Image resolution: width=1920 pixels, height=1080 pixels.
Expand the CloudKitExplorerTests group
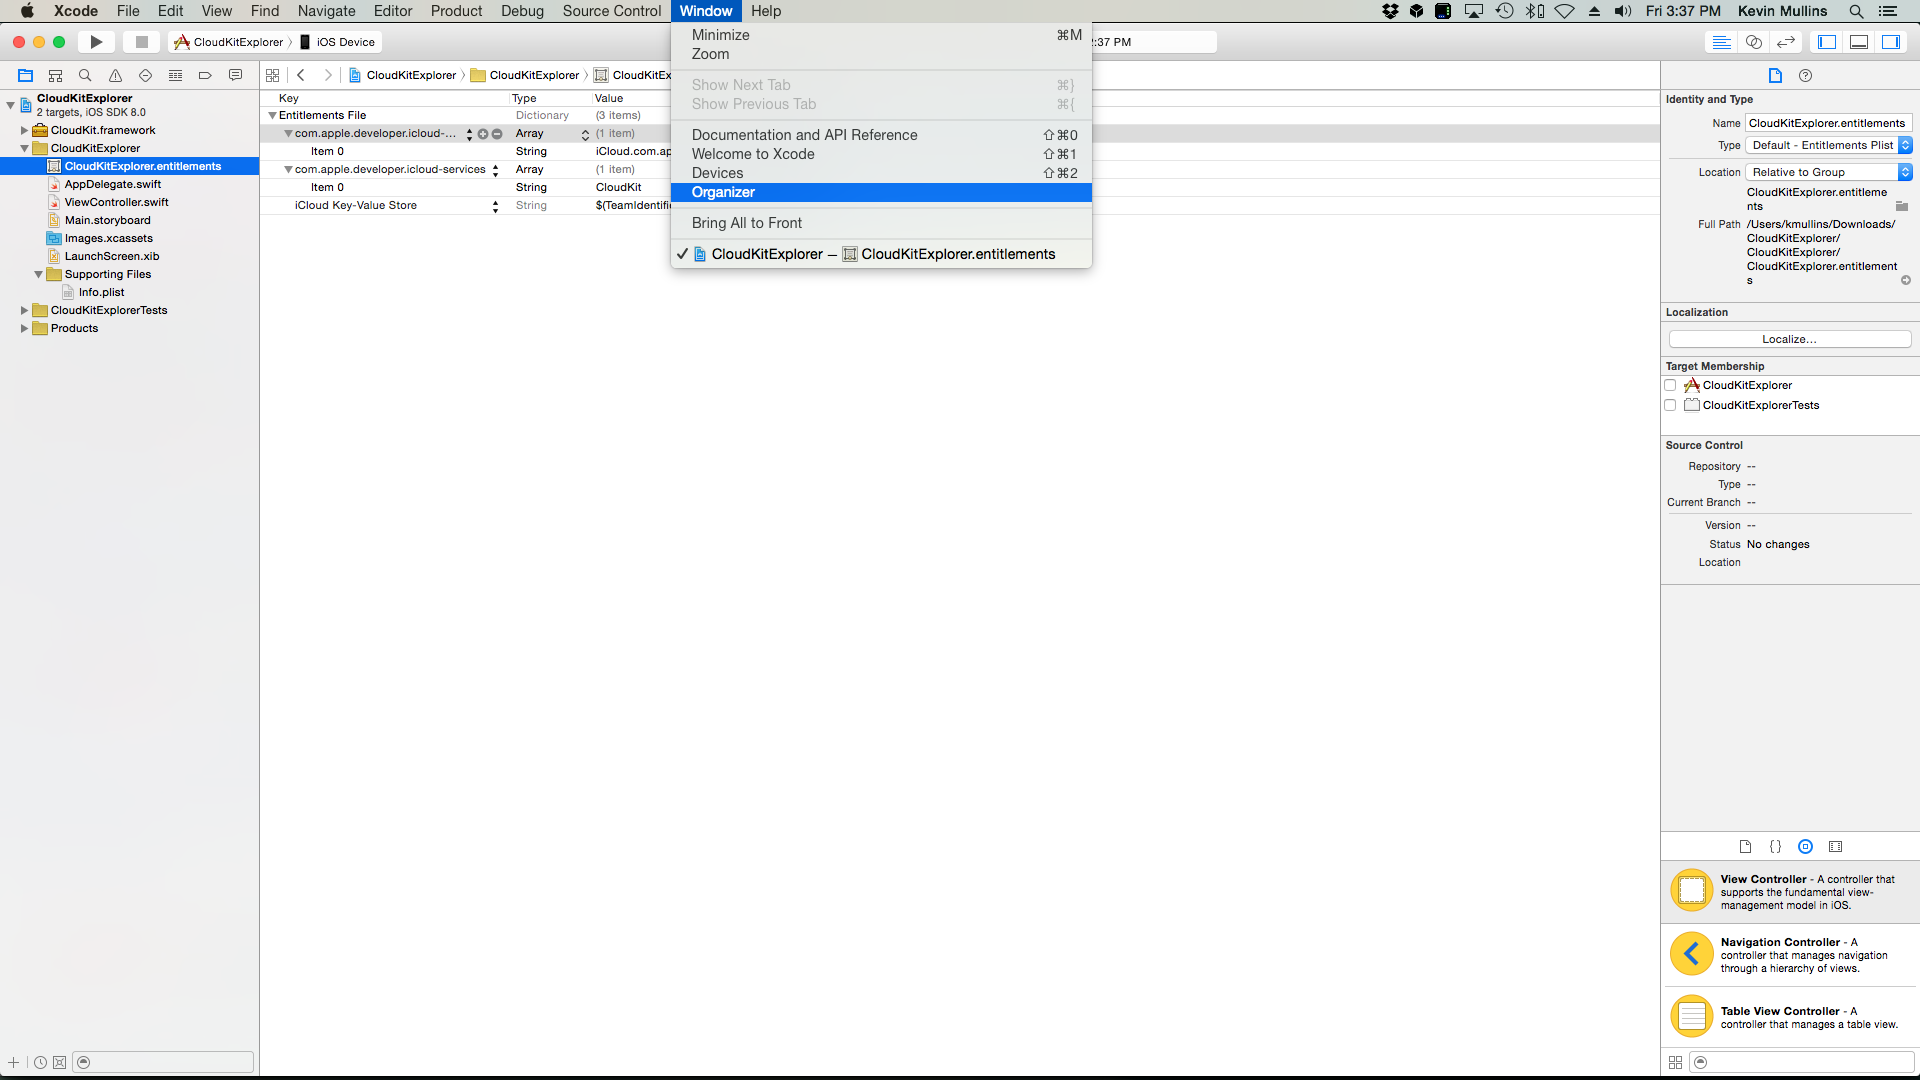pyautogui.click(x=24, y=310)
